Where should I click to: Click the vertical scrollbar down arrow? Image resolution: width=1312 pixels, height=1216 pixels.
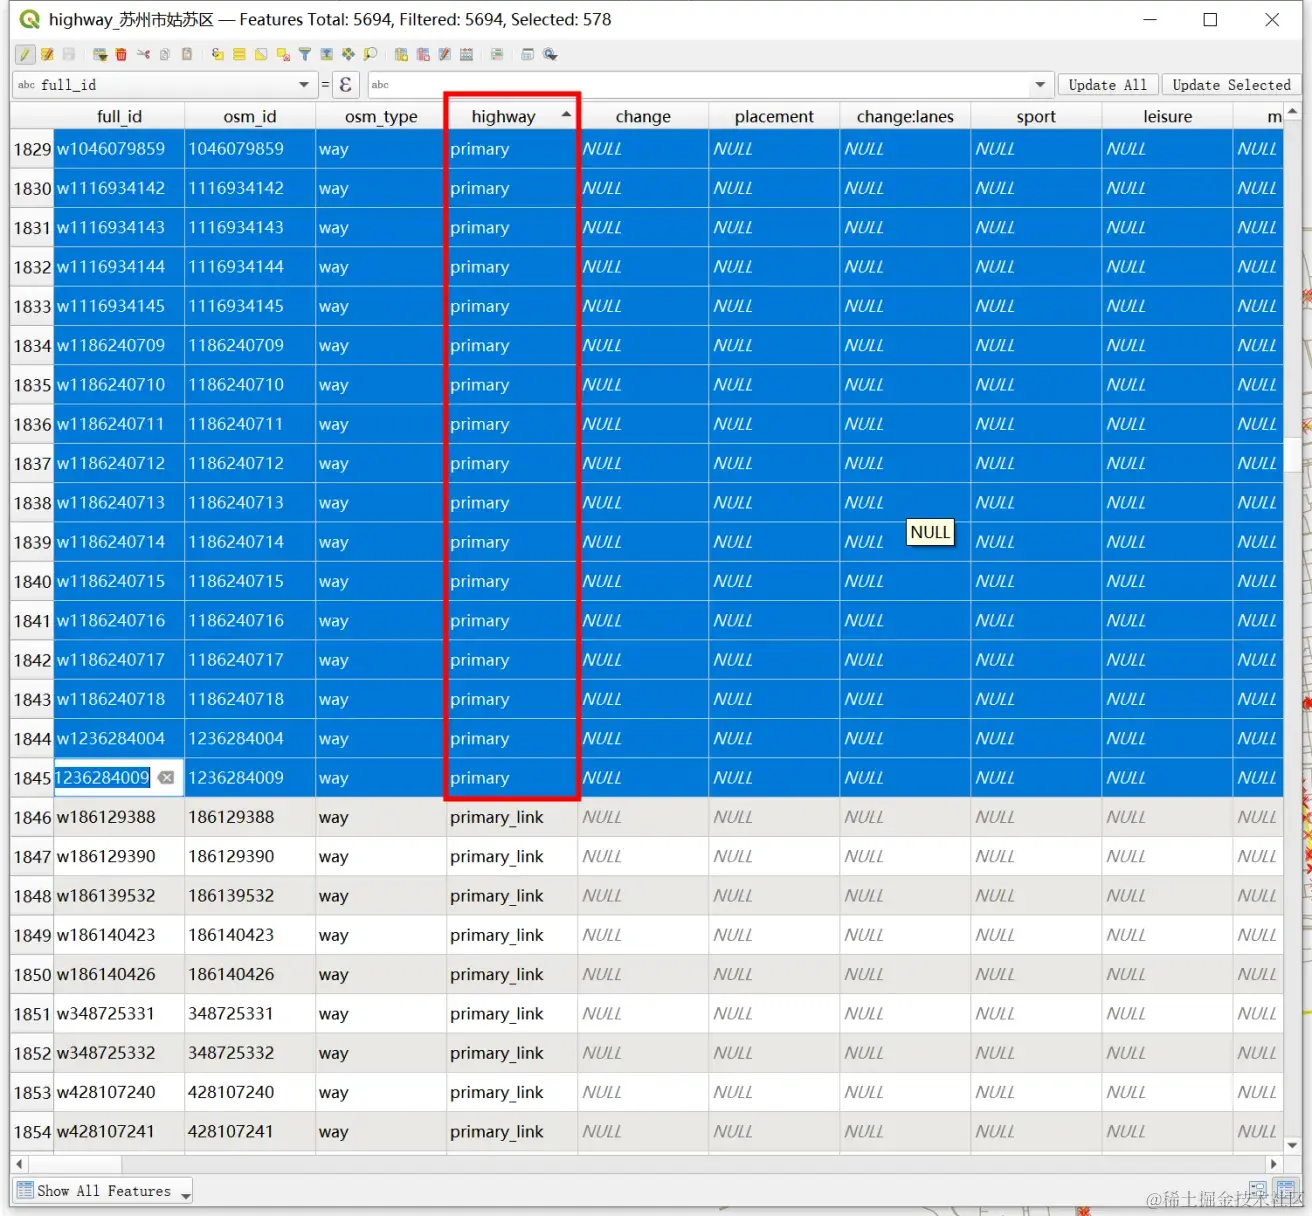pyautogui.click(x=1292, y=1145)
